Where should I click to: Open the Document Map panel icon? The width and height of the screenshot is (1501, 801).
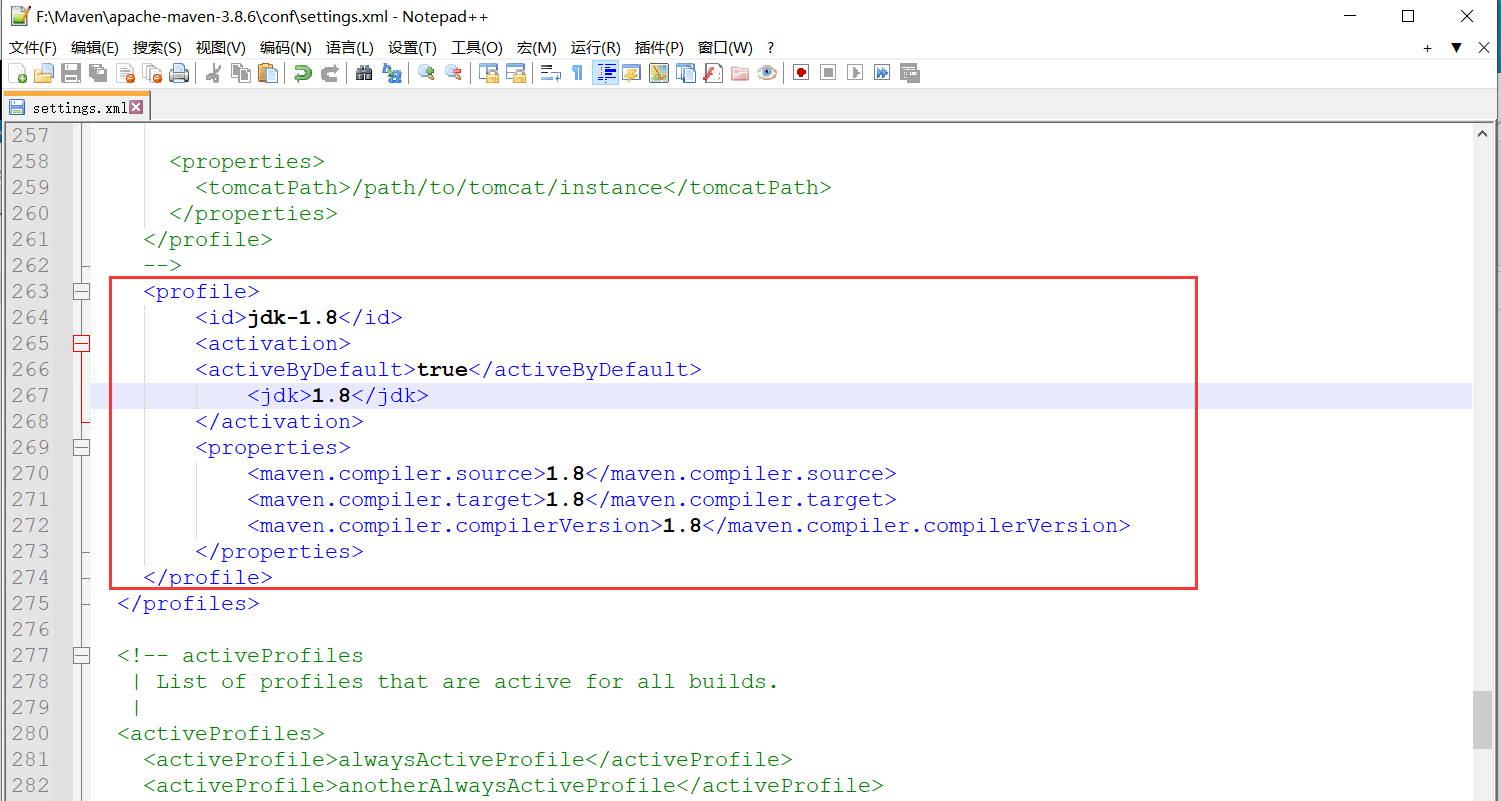(x=659, y=73)
